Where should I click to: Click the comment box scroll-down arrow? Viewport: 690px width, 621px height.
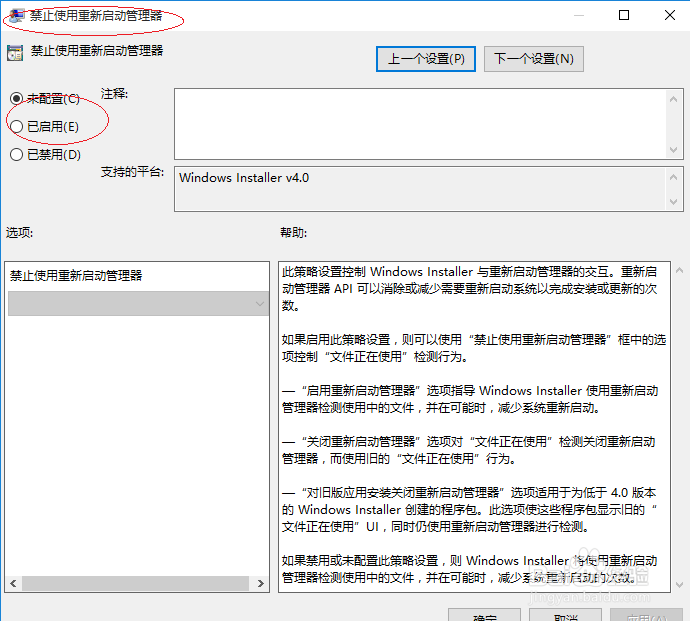[673, 150]
